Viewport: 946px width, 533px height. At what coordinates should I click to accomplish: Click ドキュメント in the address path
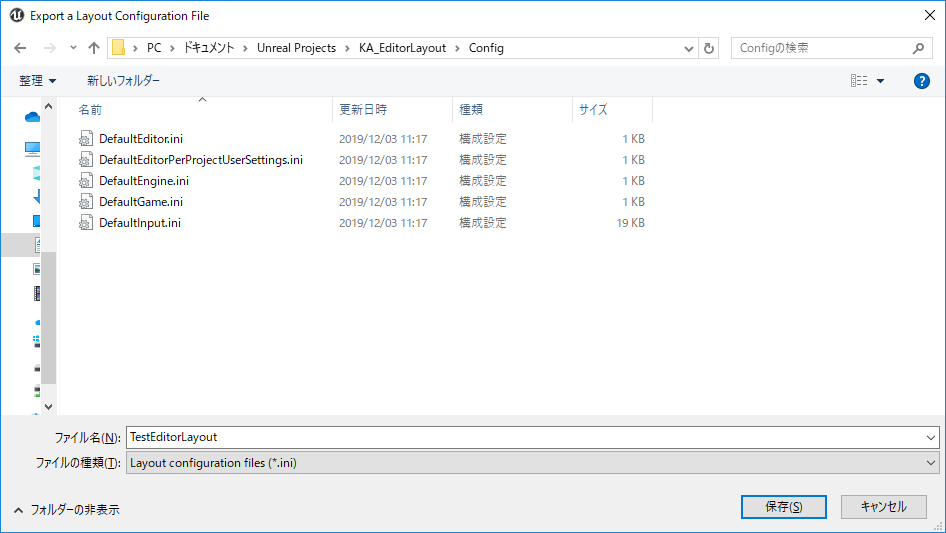pos(209,48)
